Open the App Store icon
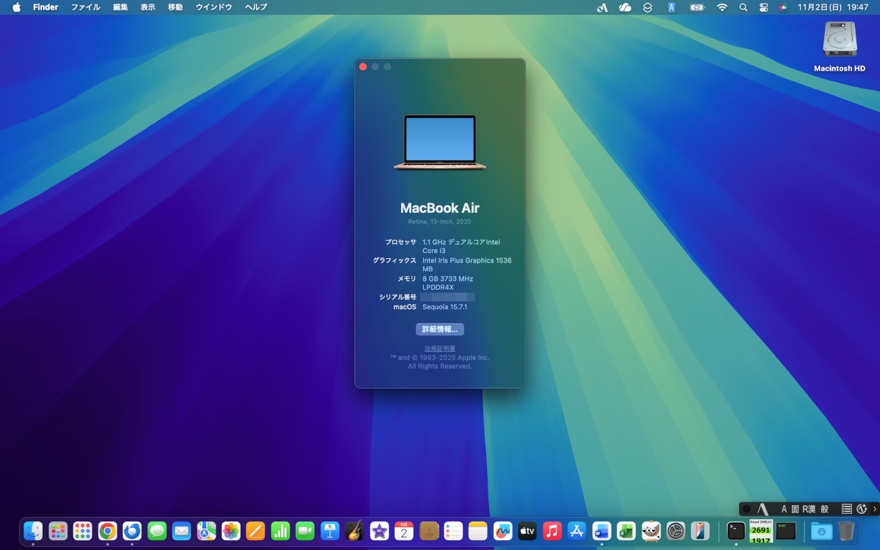The image size is (880, 550). (577, 531)
